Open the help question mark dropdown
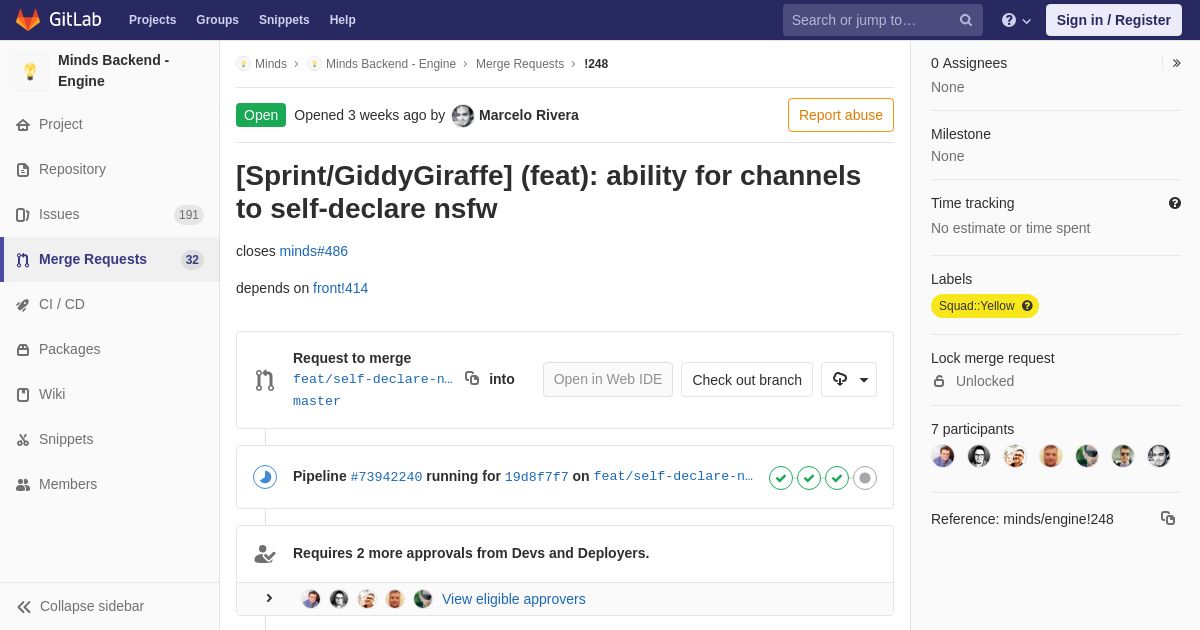The image size is (1200, 630). click(x=1016, y=20)
